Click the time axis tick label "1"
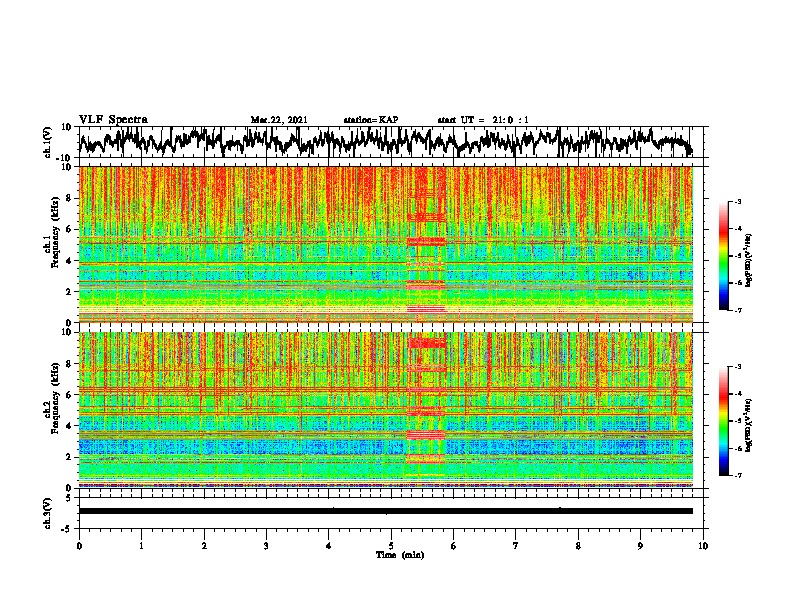 pyautogui.click(x=142, y=546)
